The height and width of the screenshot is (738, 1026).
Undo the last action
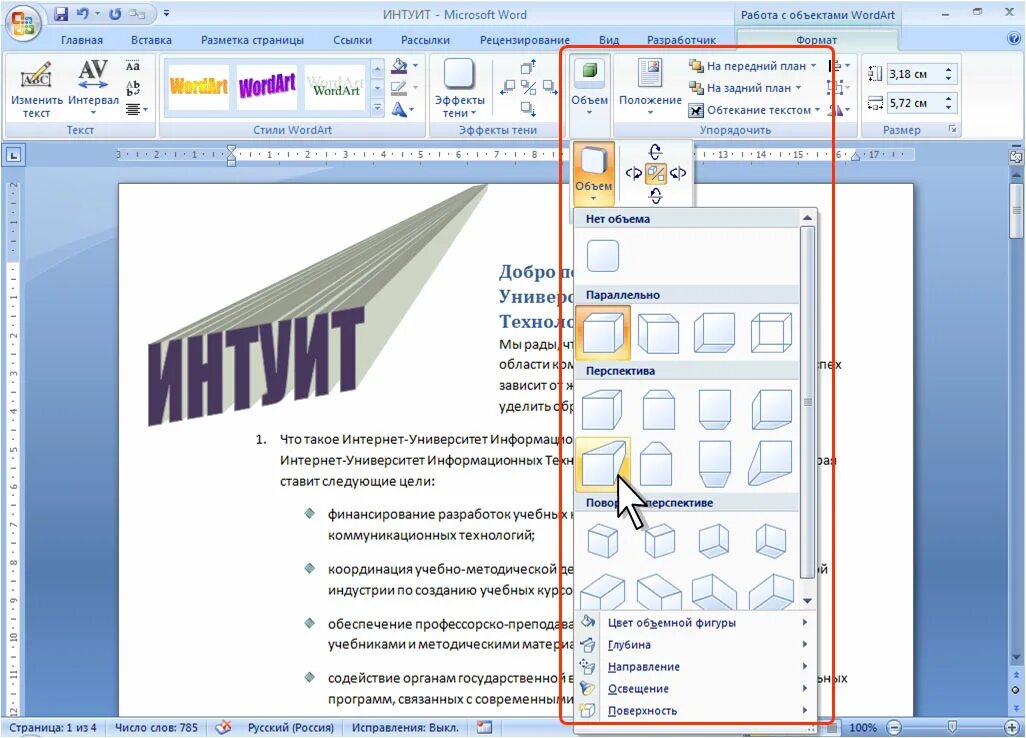(x=82, y=14)
